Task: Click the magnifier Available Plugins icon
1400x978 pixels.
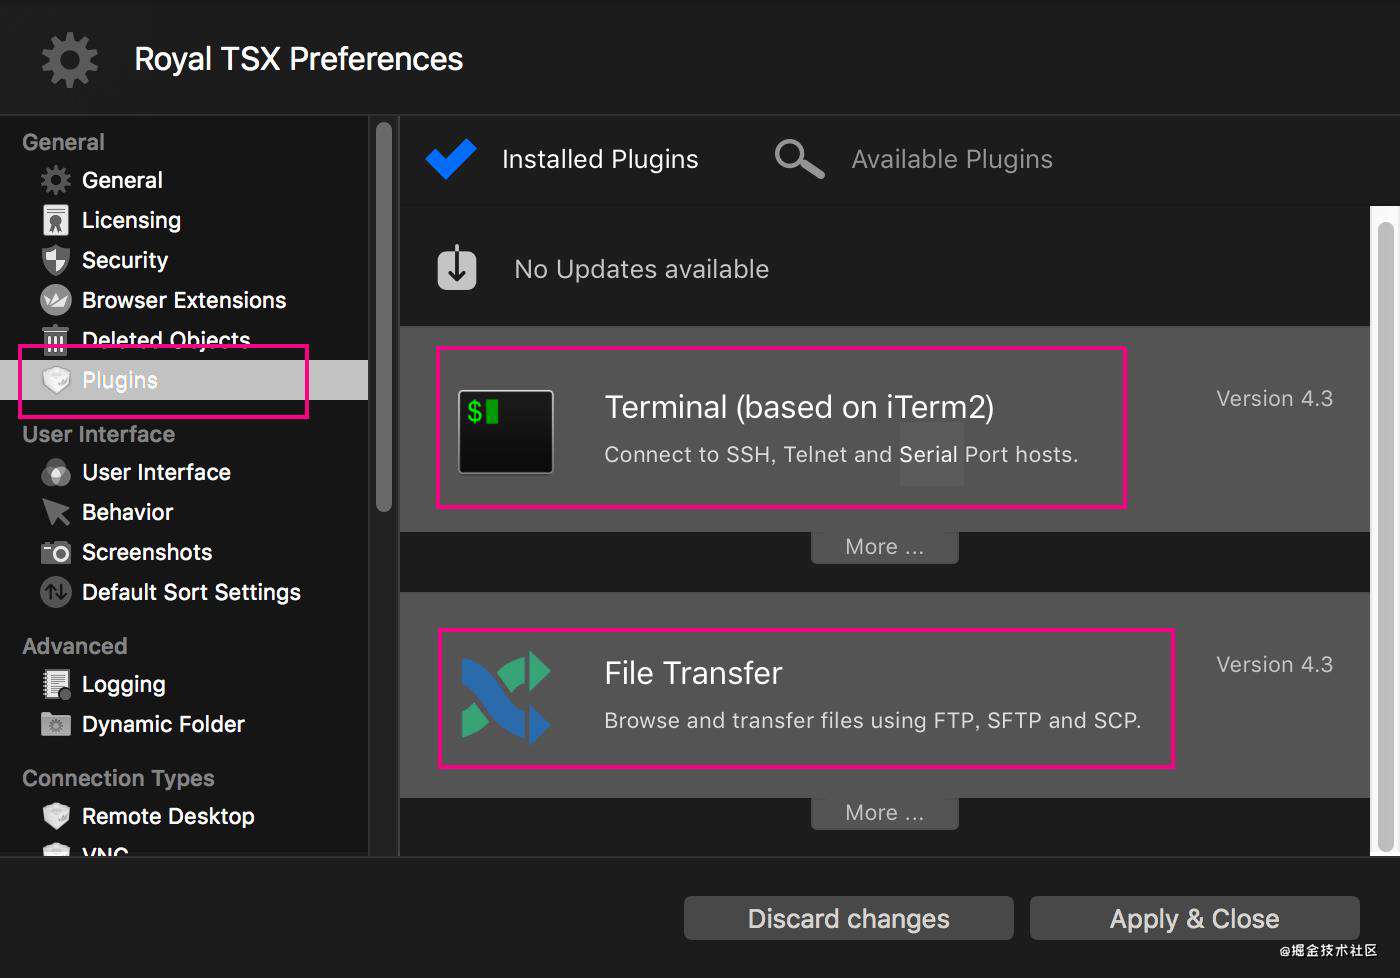Action: click(799, 159)
